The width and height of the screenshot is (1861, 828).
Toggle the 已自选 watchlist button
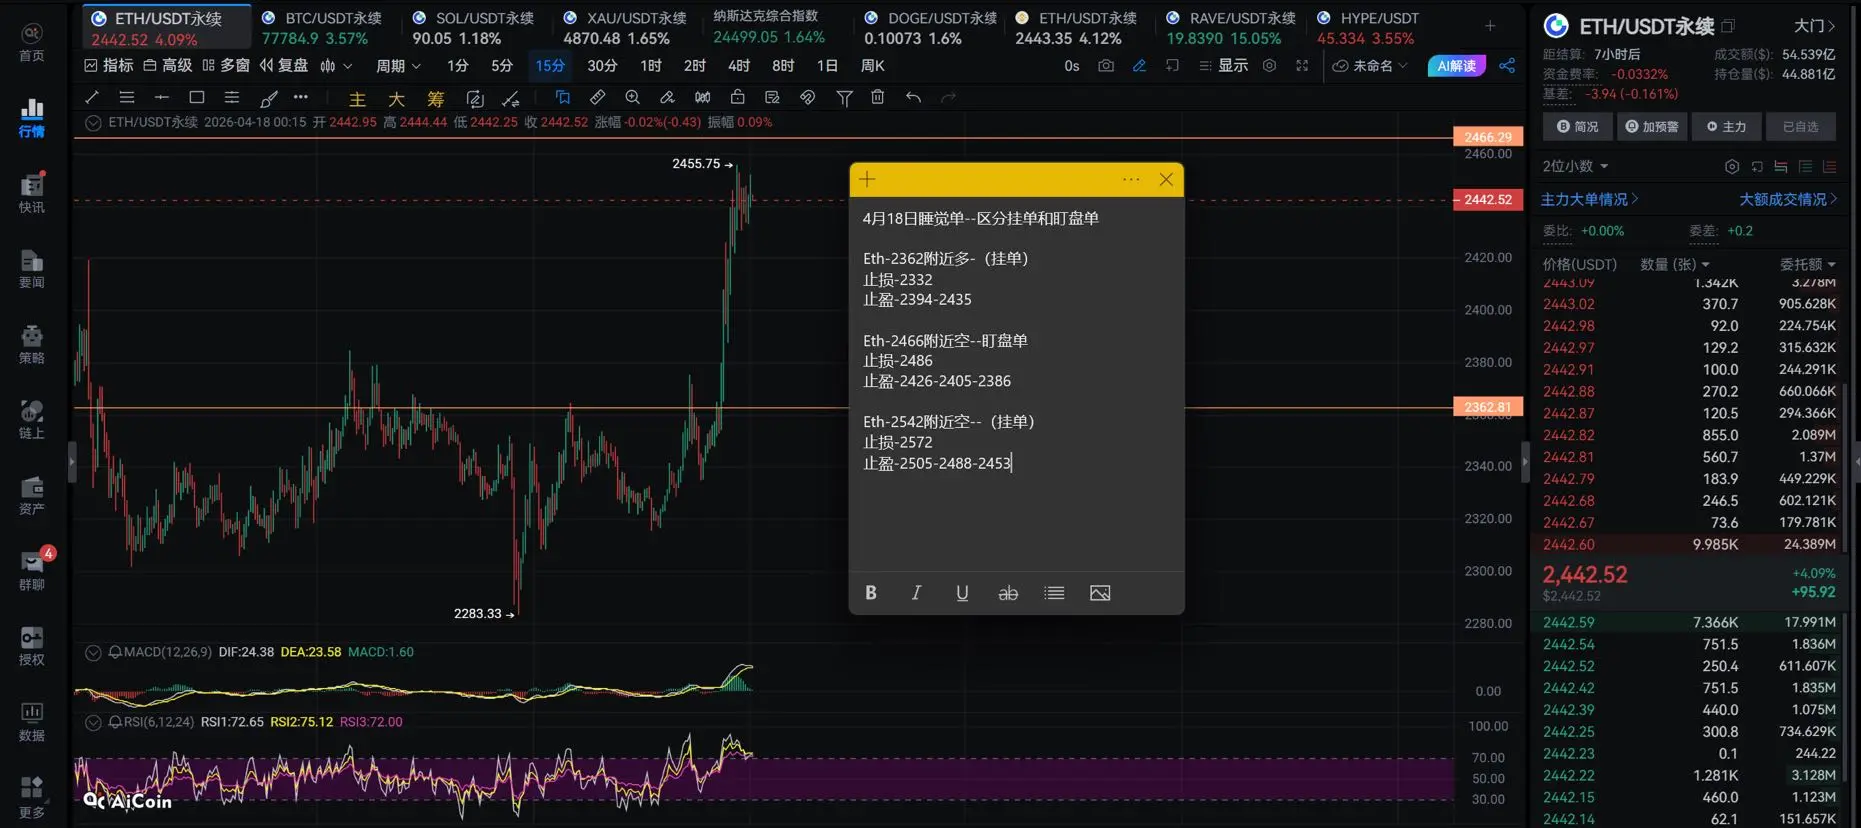coord(1800,127)
